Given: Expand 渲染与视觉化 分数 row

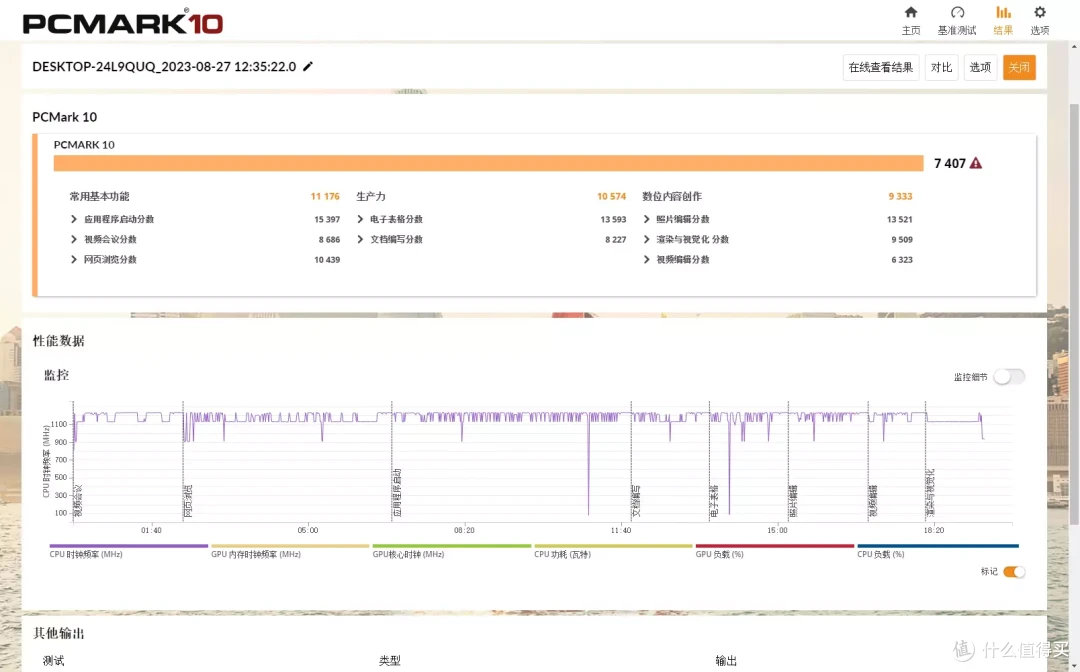Looking at the screenshot, I should (646, 239).
